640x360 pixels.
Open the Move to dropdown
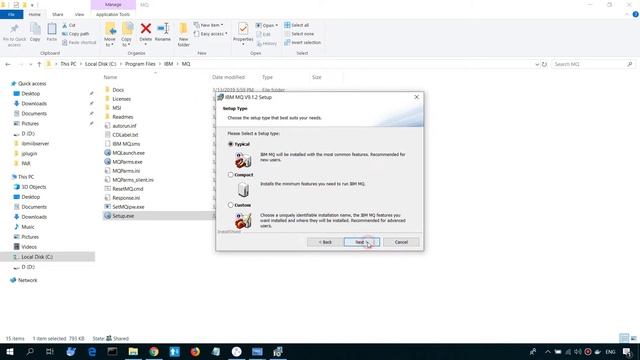point(110,34)
